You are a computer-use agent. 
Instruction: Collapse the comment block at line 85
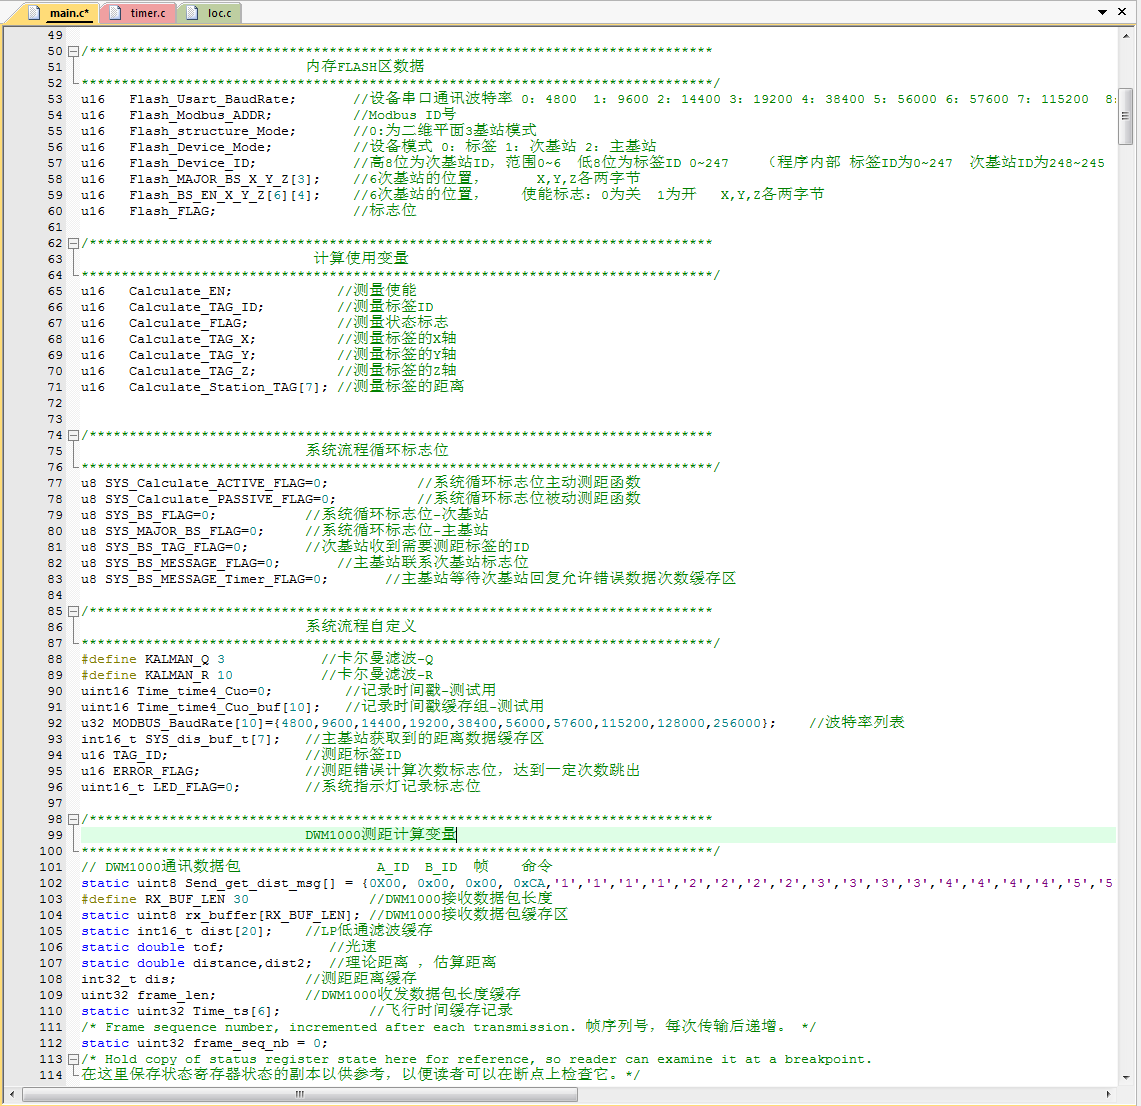coord(73,611)
